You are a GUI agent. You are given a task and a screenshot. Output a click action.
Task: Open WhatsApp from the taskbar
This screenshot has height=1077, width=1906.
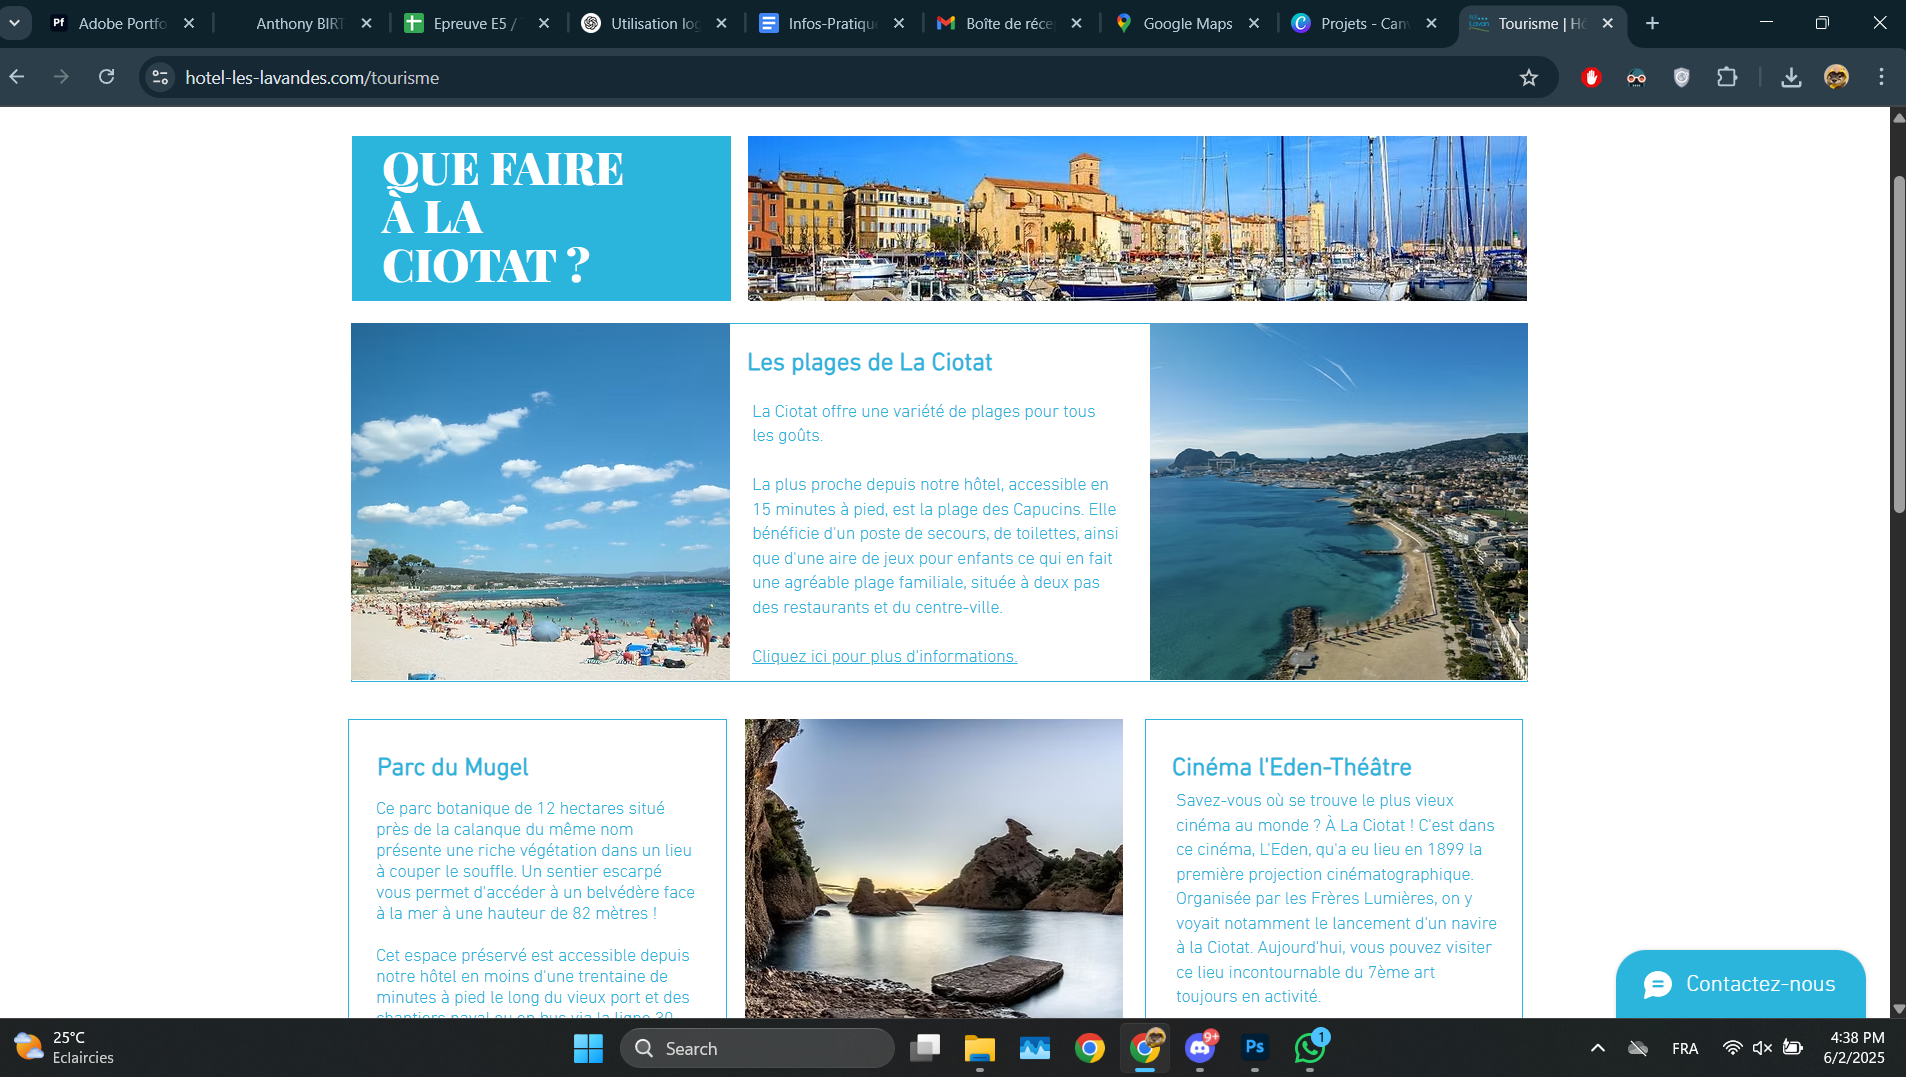1310,1048
